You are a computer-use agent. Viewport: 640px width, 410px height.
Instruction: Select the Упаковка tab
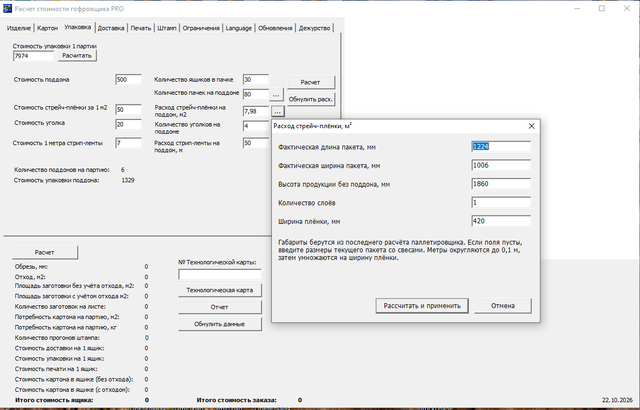78,27
